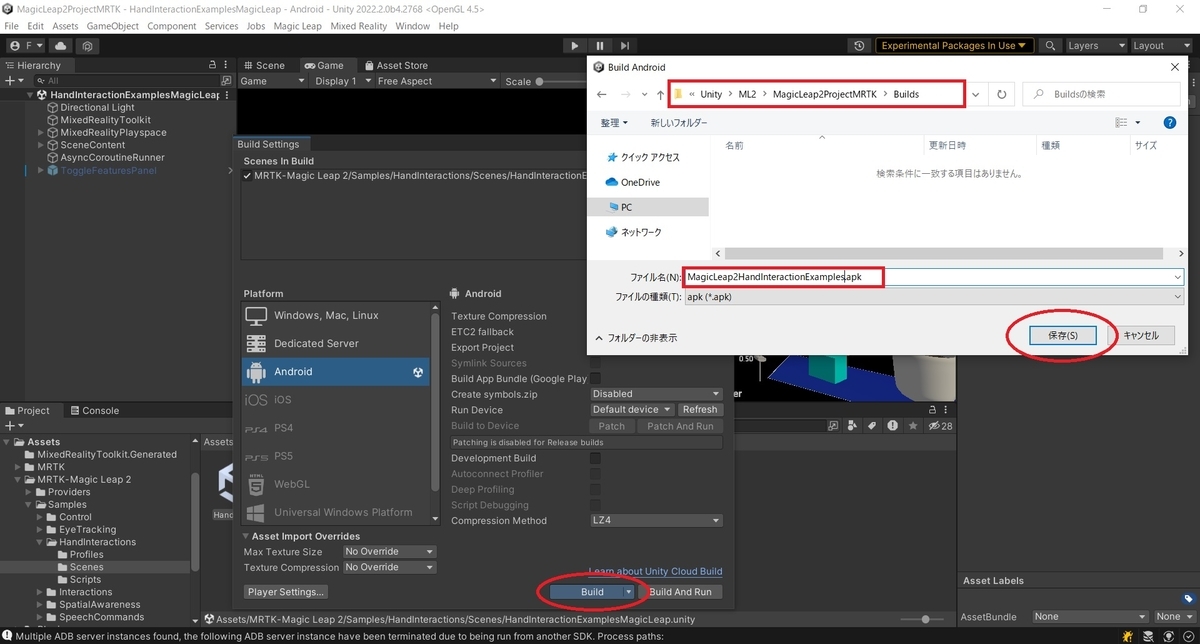Switch to the Scene tab

(264, 65)
